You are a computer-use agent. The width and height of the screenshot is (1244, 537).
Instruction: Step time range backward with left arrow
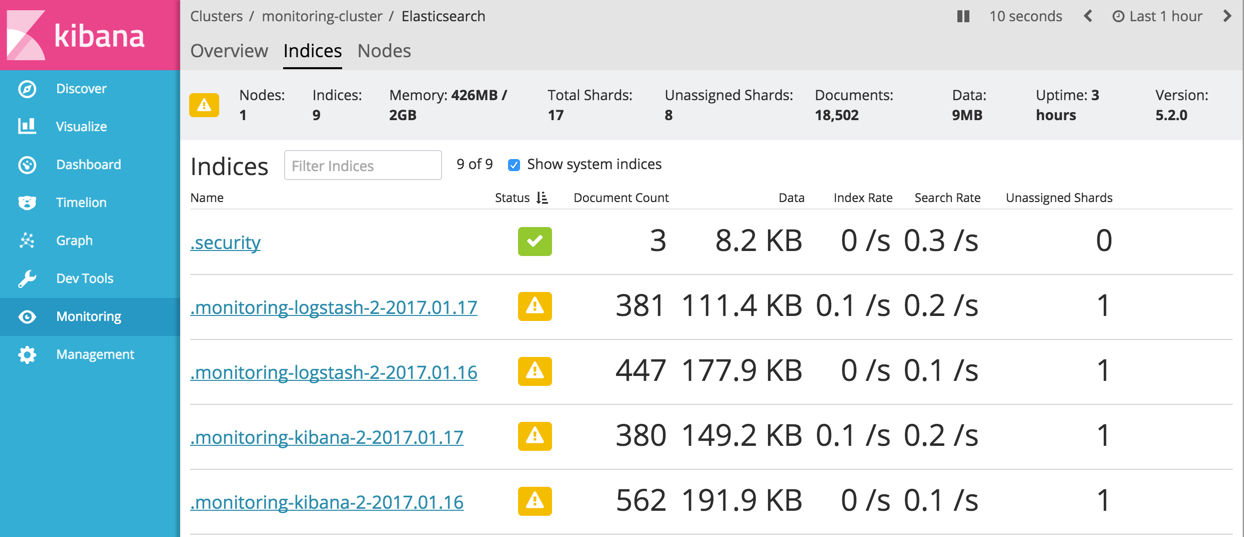click(x=1088, y=16)
